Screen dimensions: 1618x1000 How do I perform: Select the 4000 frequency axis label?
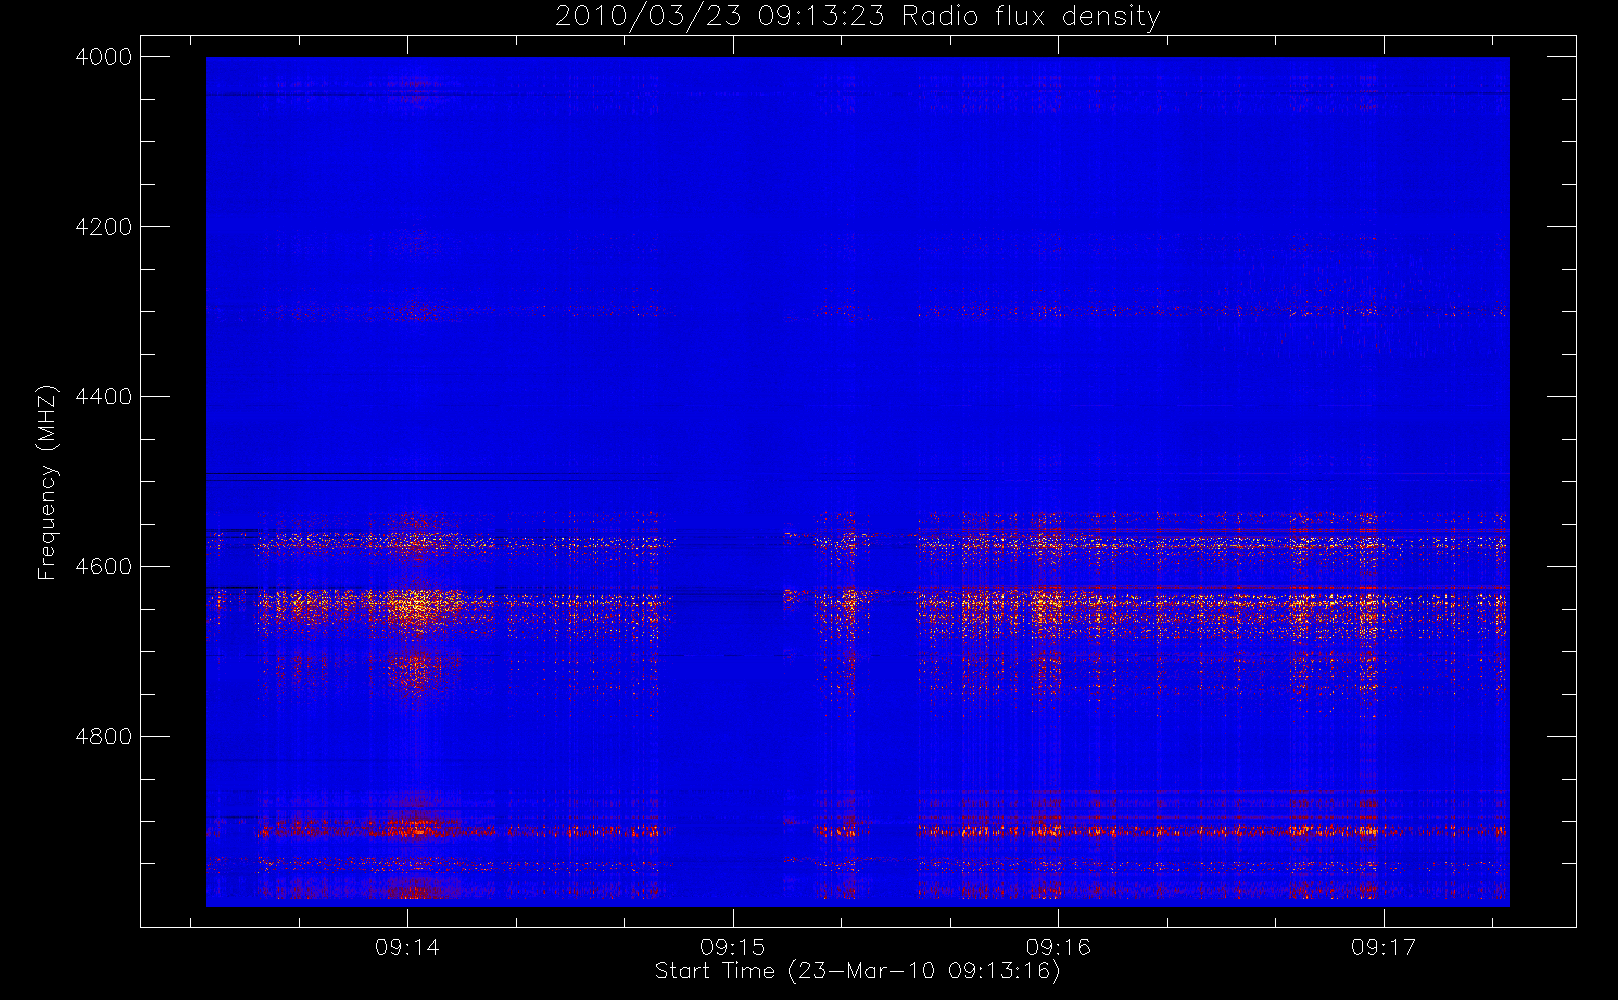click(x=104, y=57)
